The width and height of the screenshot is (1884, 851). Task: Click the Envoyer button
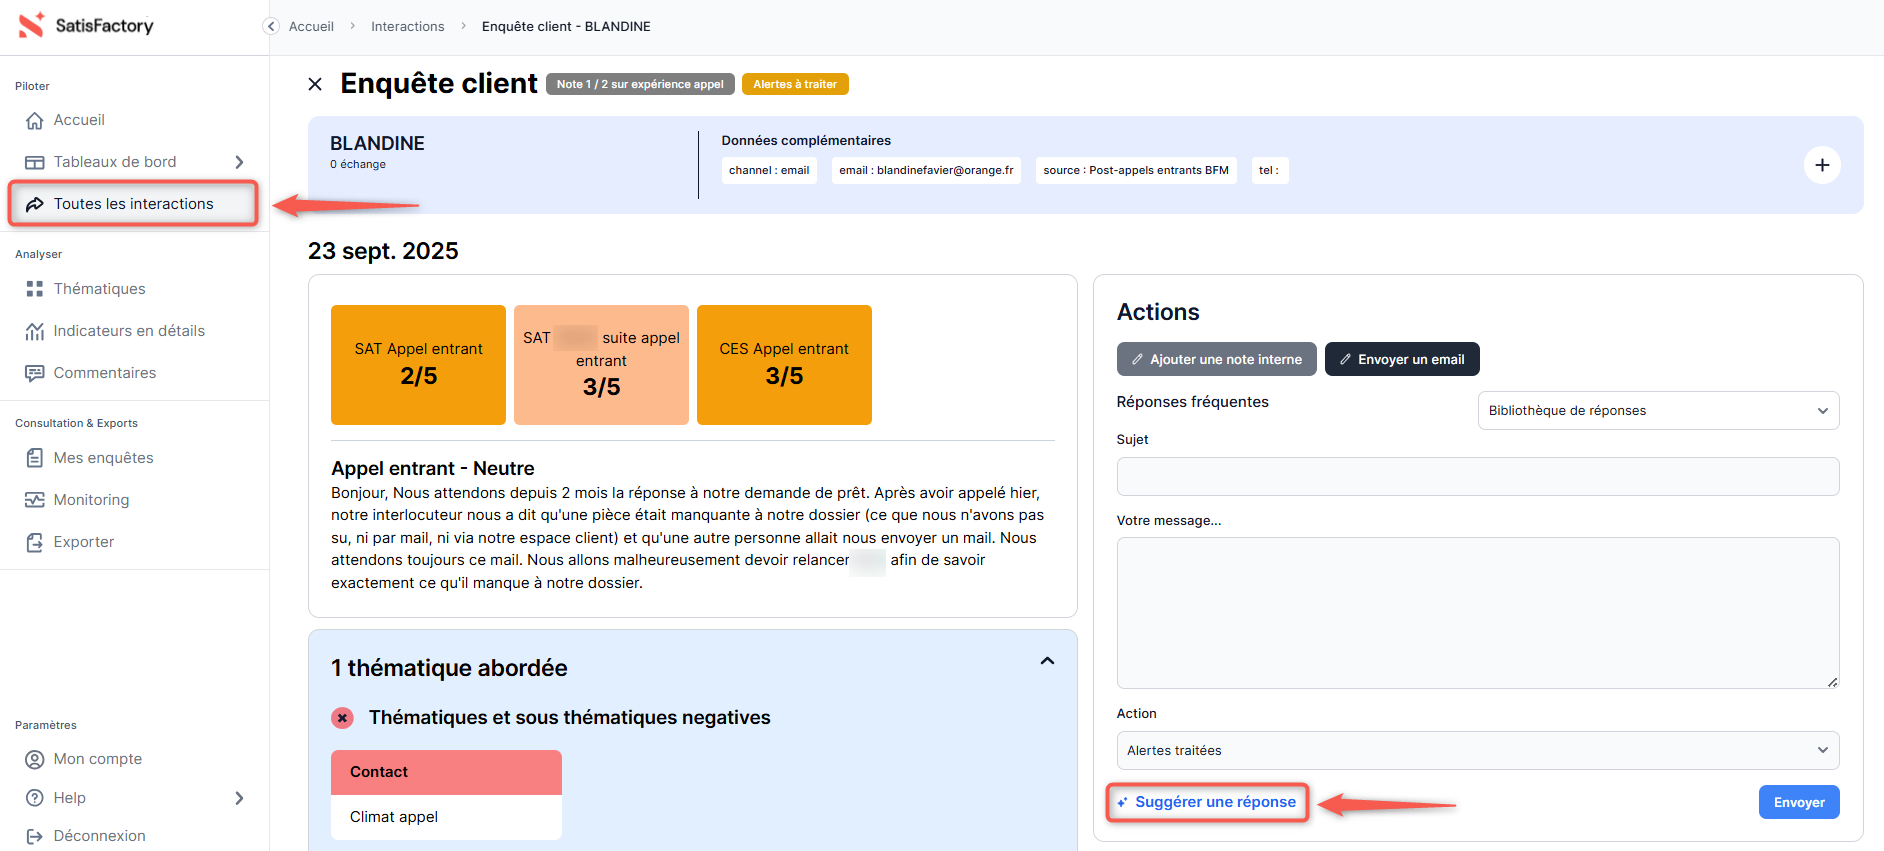point(1798,802)
